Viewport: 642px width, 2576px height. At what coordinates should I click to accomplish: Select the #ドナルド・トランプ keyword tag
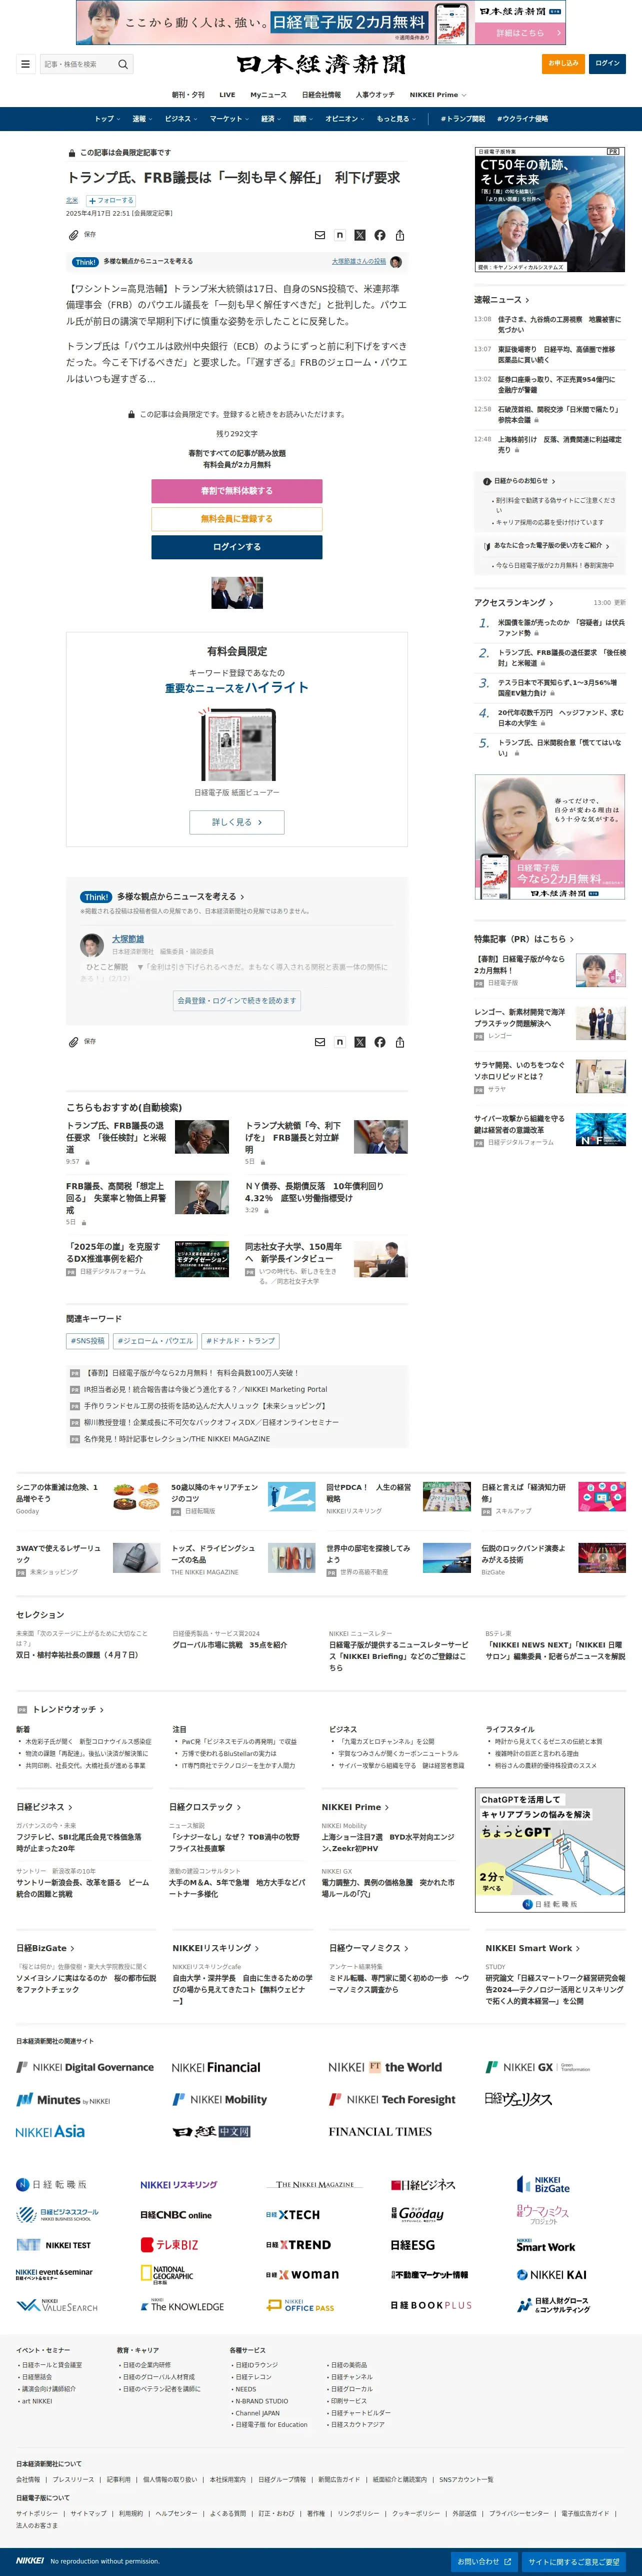pyautogui.click(x=240, y=1341)
